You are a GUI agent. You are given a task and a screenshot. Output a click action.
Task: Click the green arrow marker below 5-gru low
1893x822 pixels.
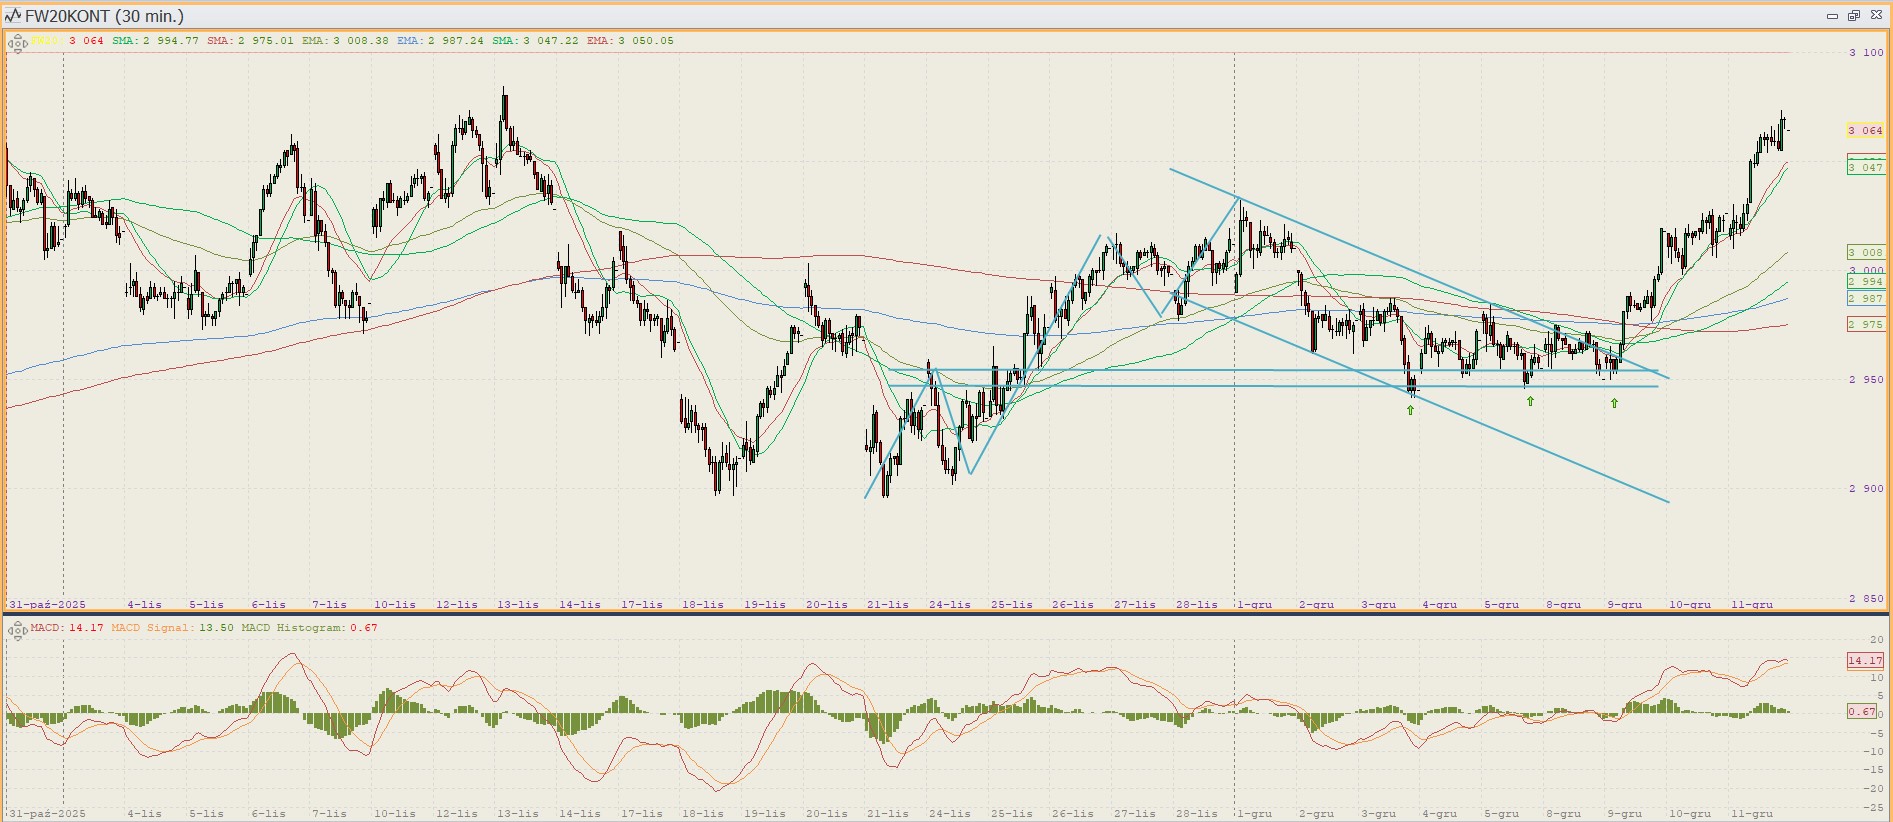(x=1530, y=401)
